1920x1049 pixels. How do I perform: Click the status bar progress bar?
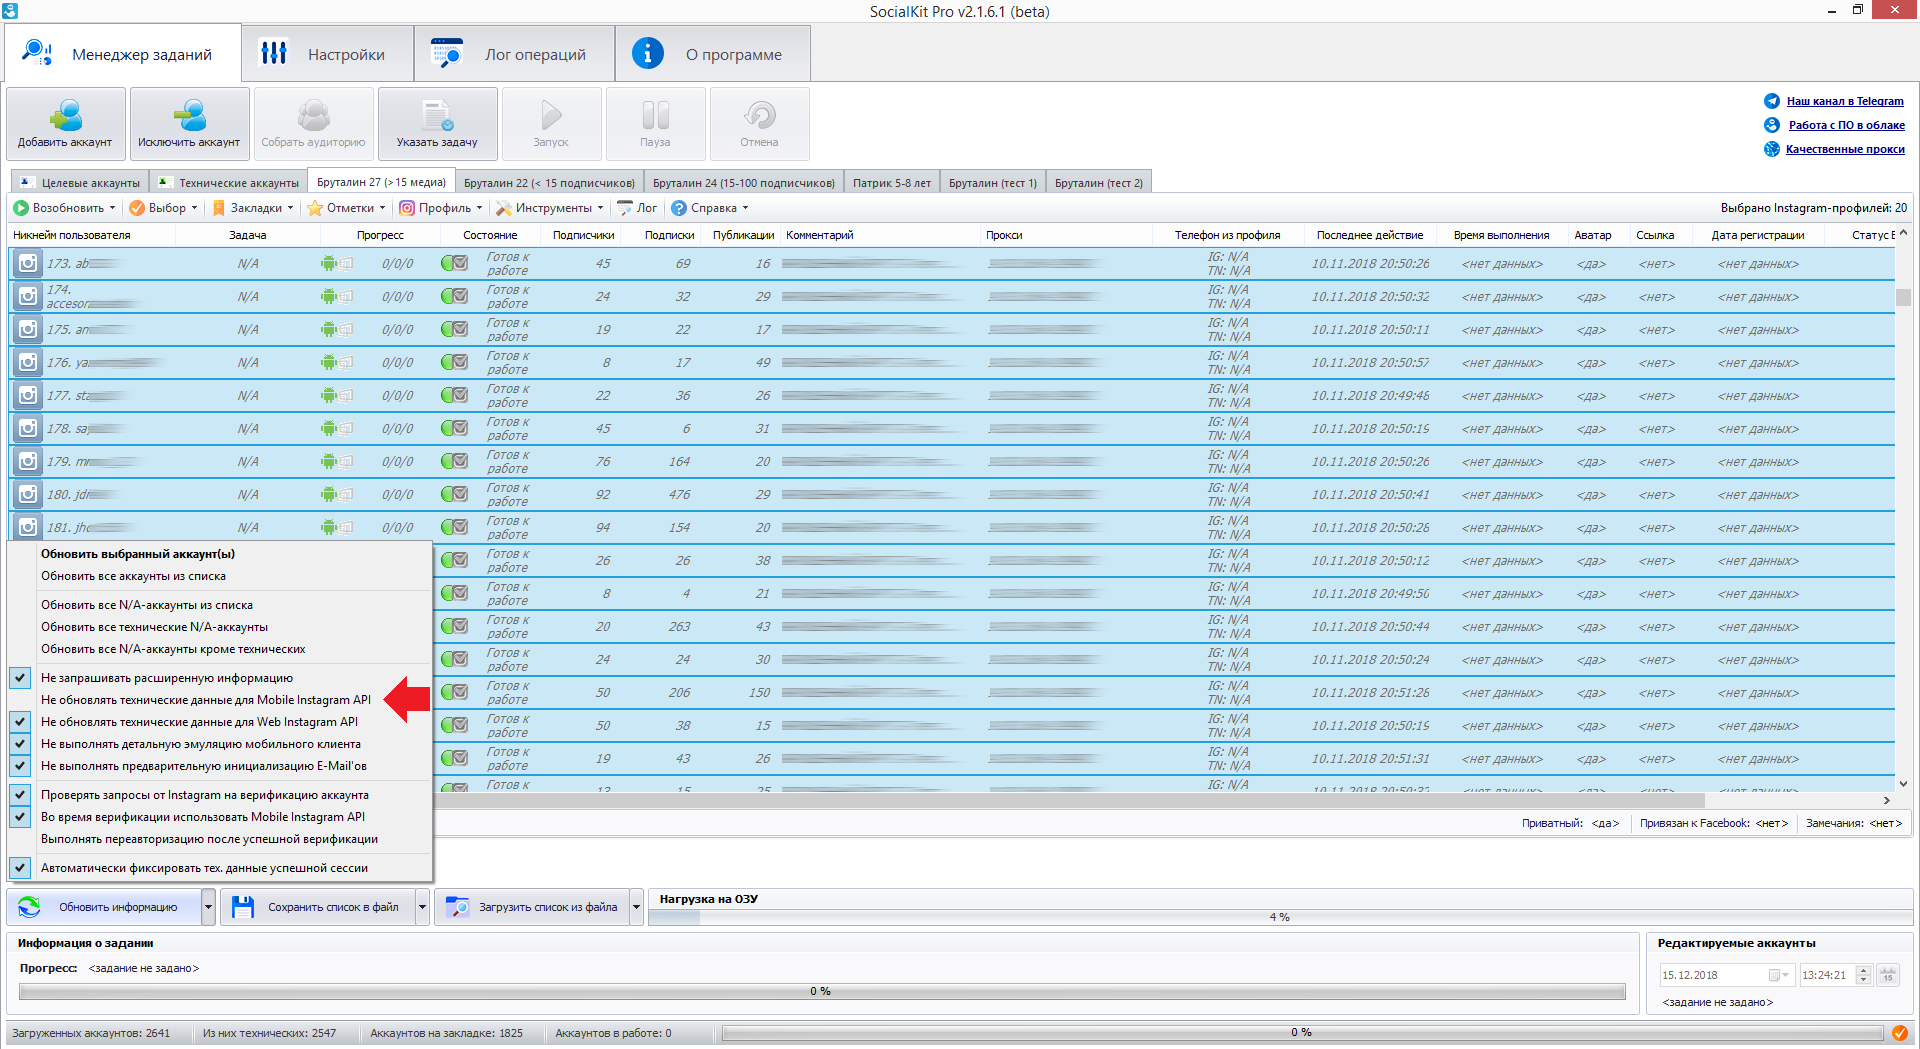point(1301,1033)
